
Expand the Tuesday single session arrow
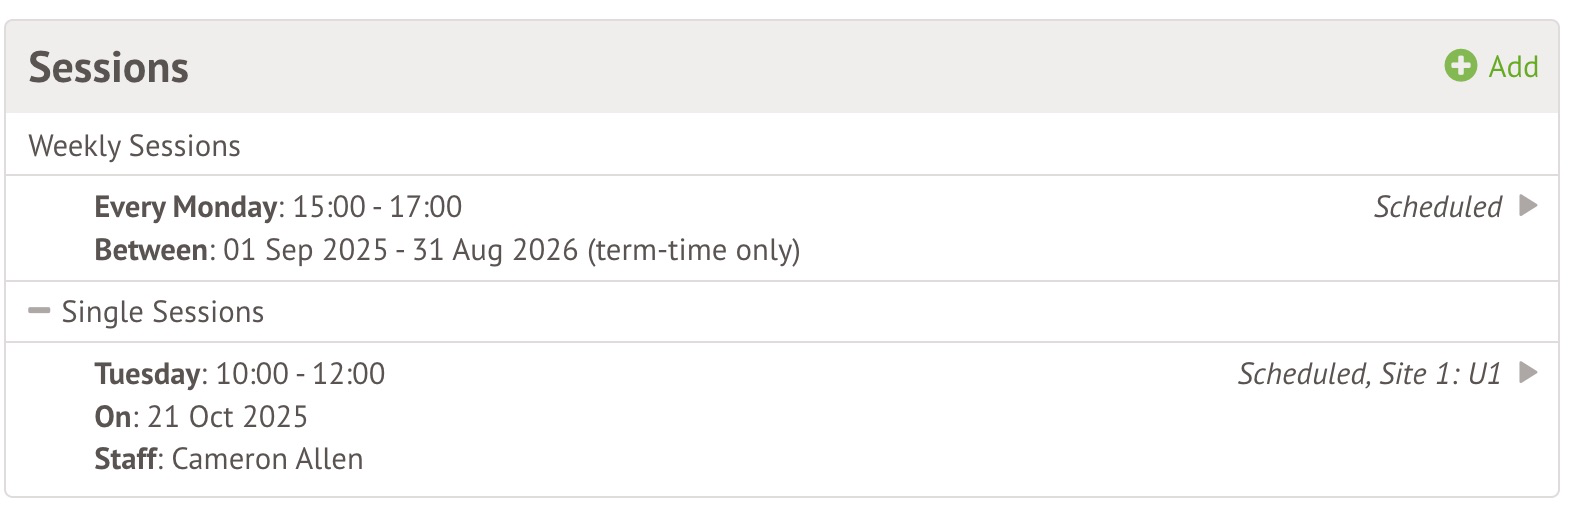tap(1528, 373)
